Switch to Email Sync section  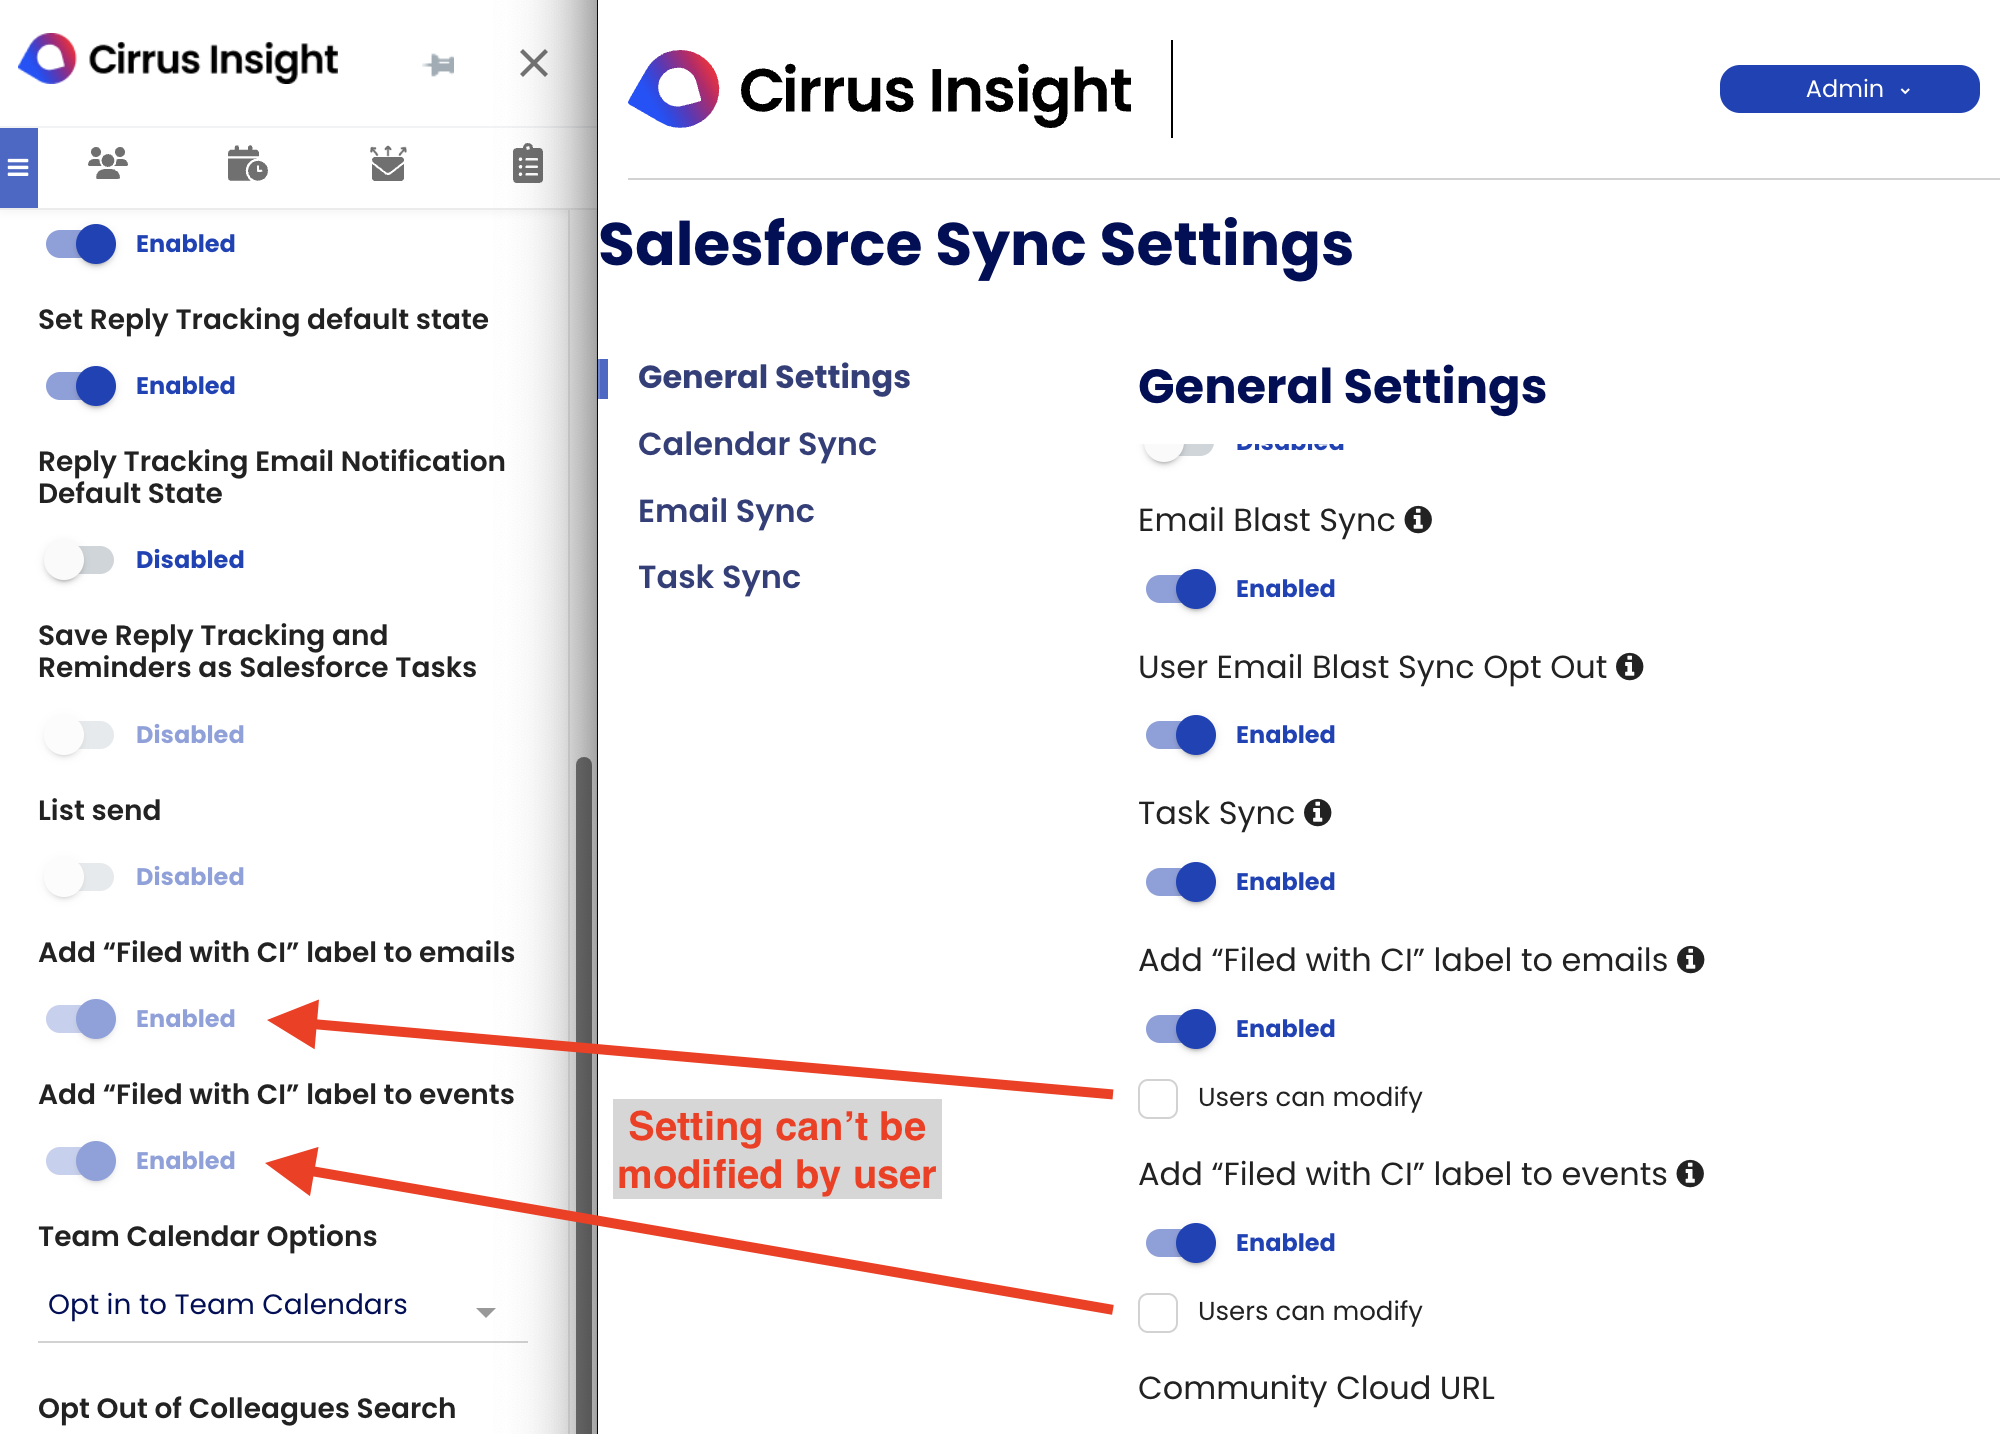pos(726,511)
